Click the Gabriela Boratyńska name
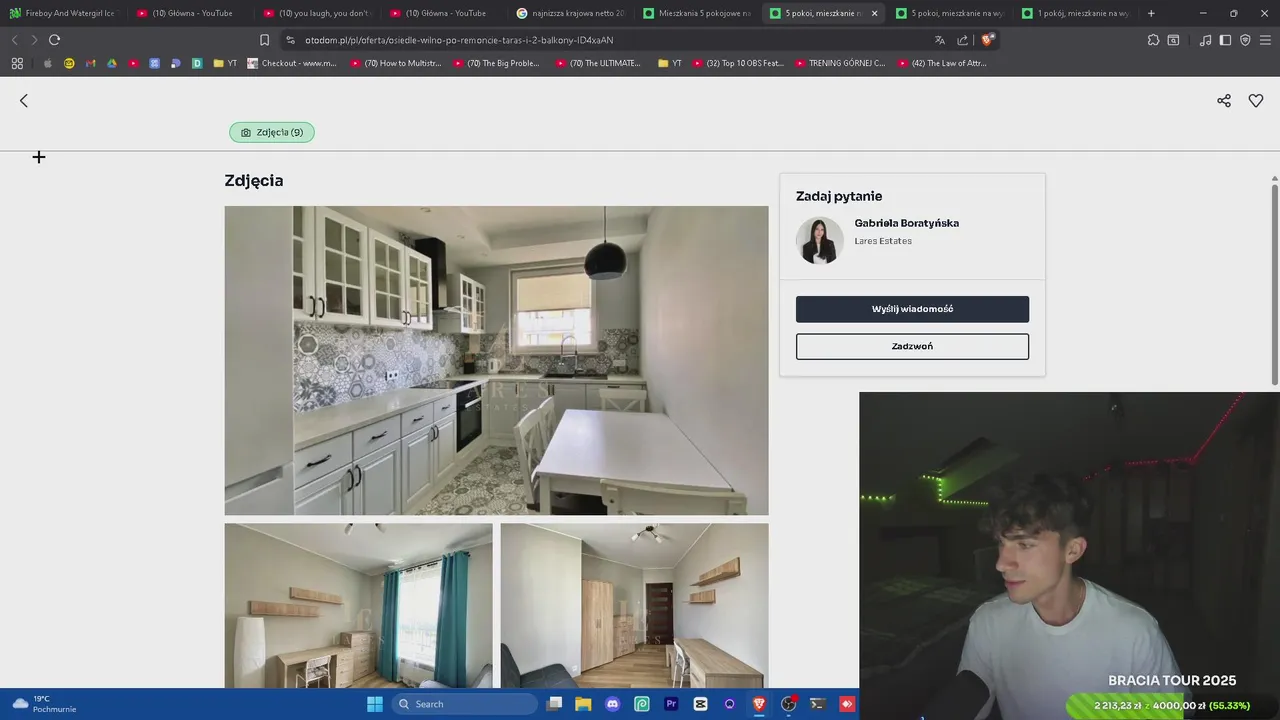The height and width of the screenshot is (720, 1280). [x=906, y=223]
